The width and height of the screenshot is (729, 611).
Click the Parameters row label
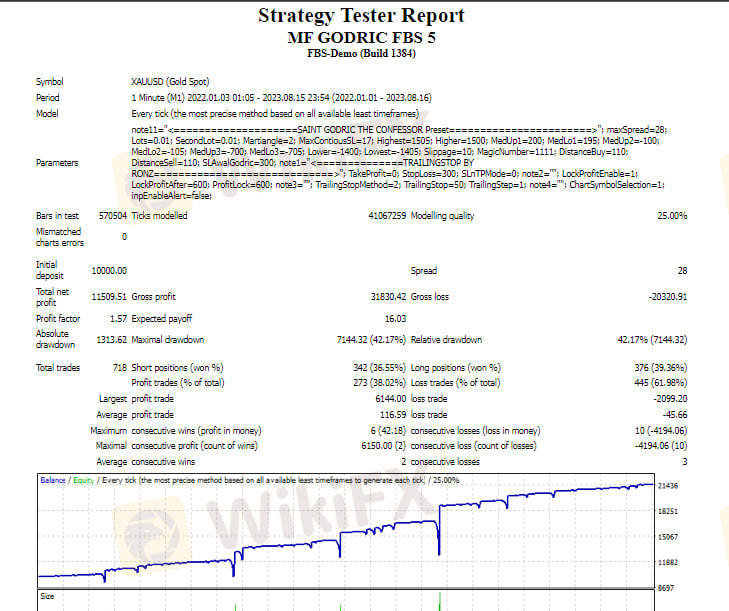(57, 163)
